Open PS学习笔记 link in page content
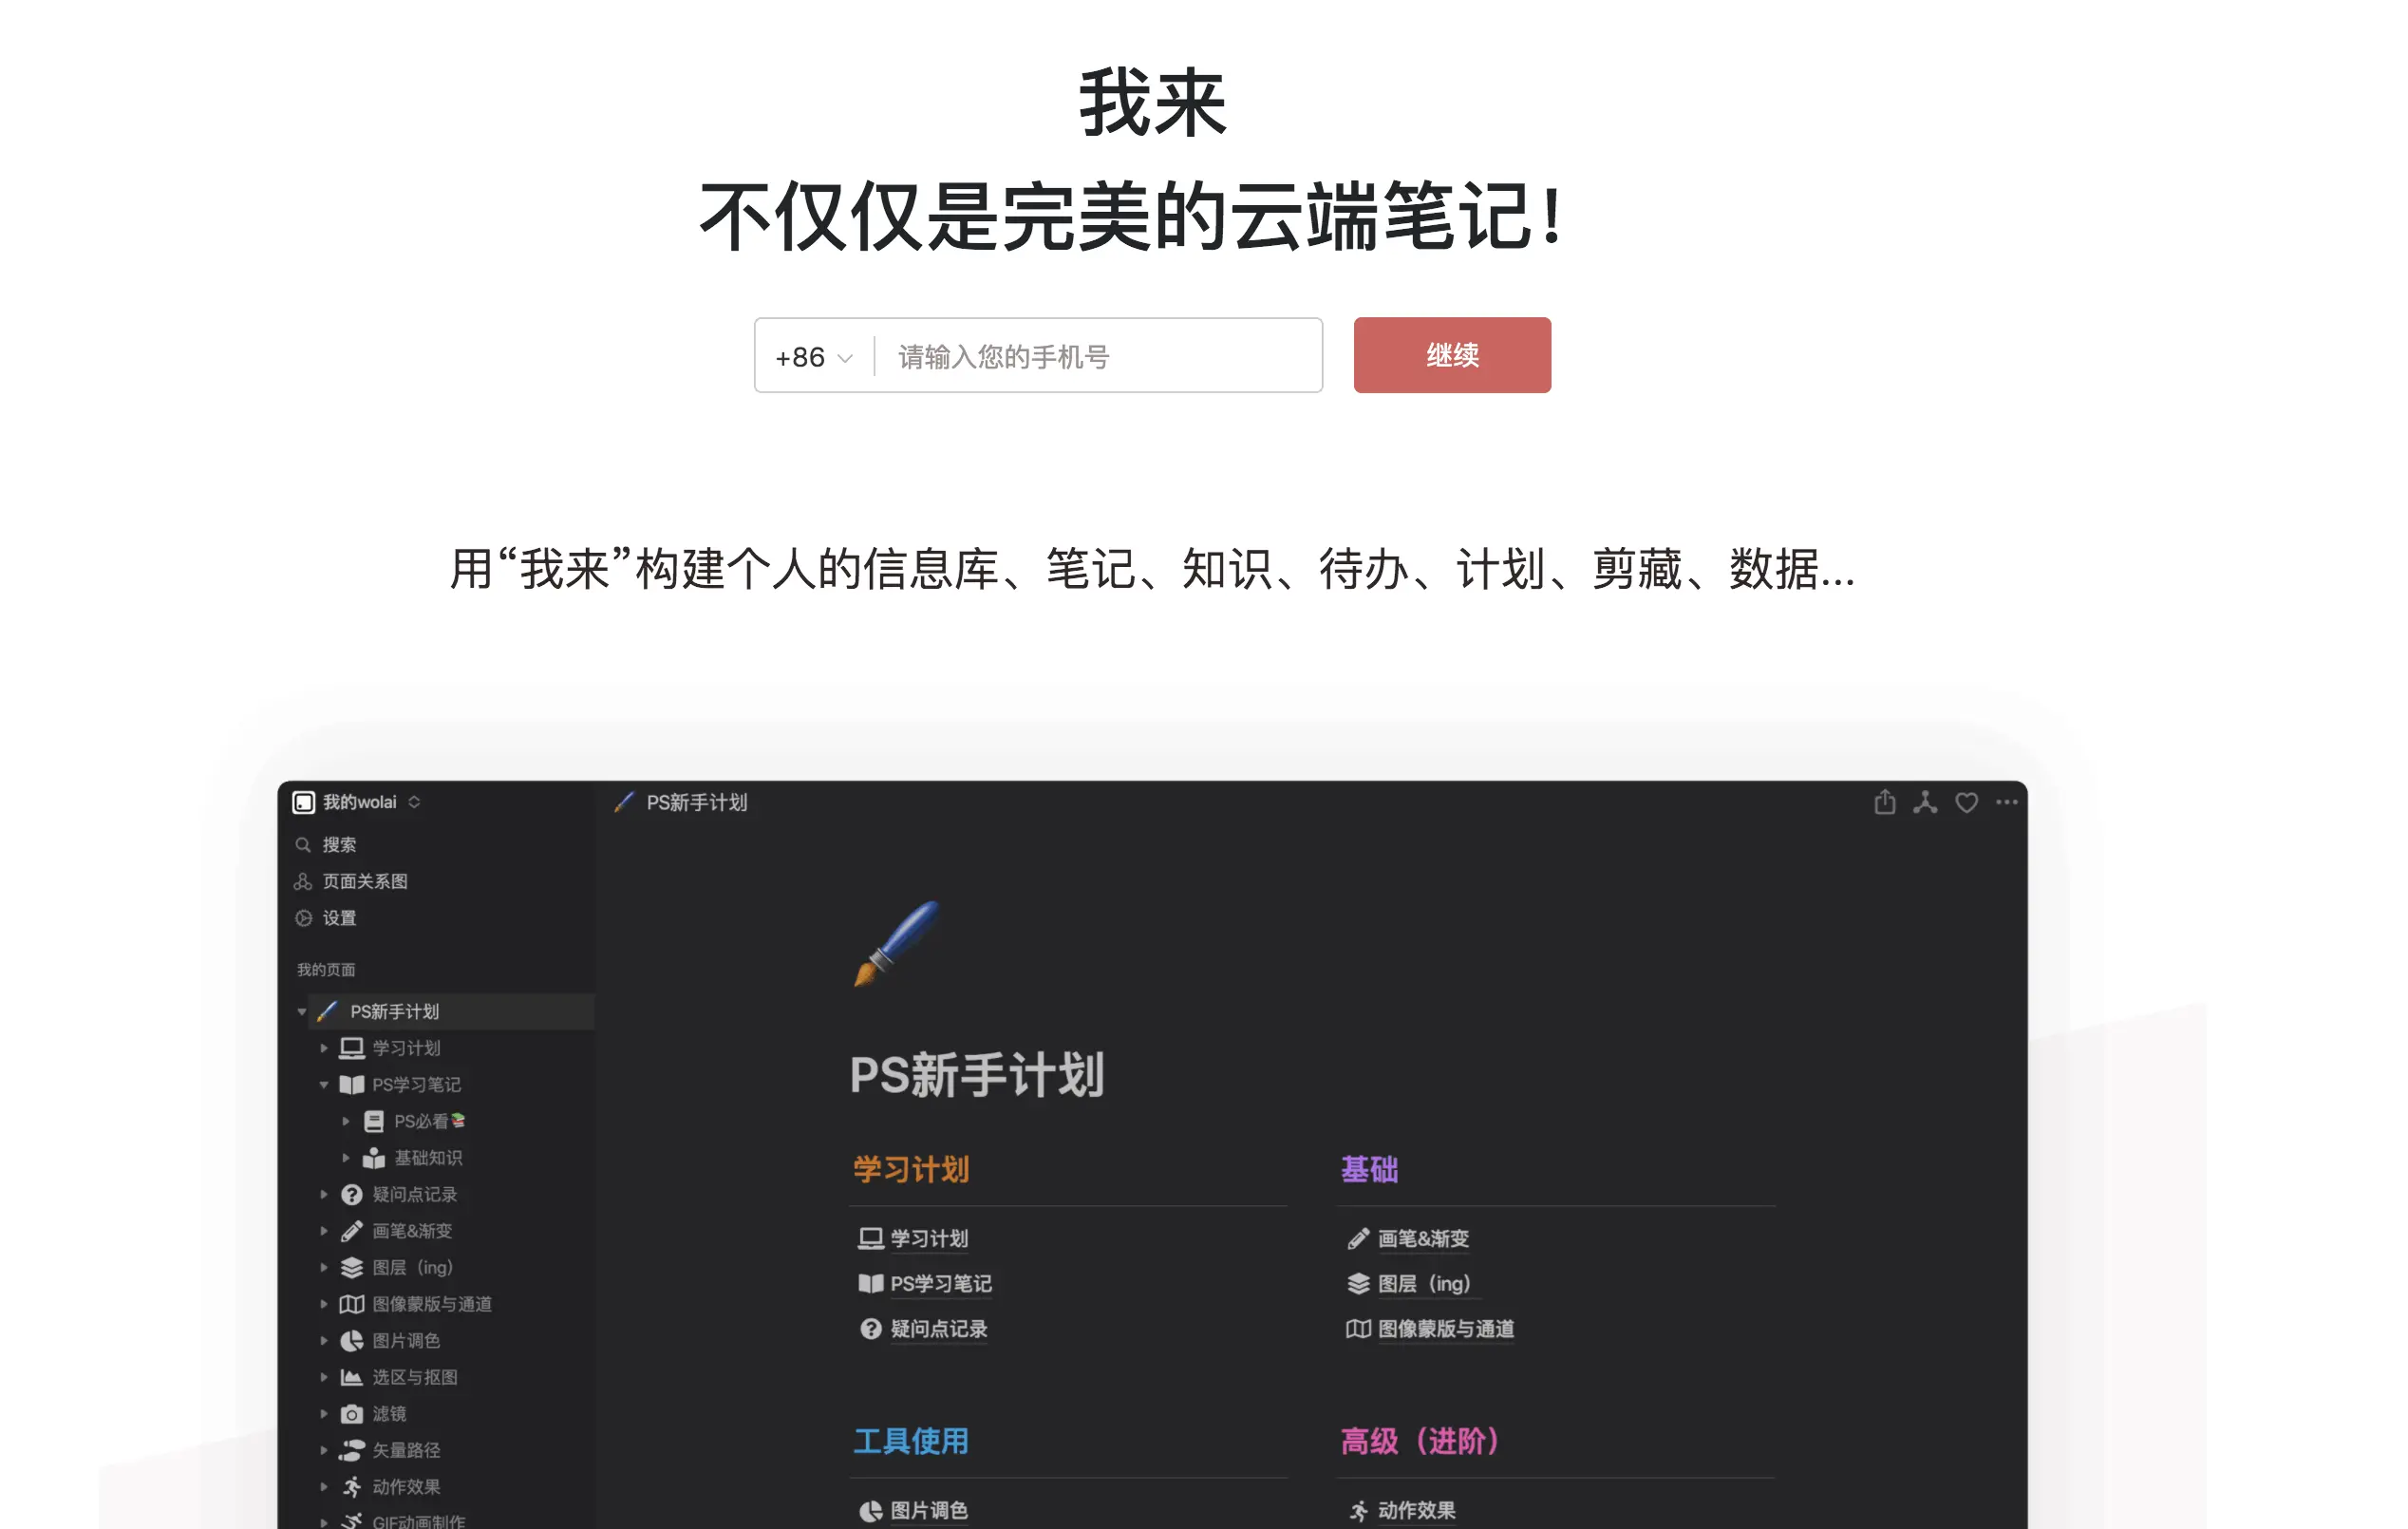 (x=941, y=1283)
